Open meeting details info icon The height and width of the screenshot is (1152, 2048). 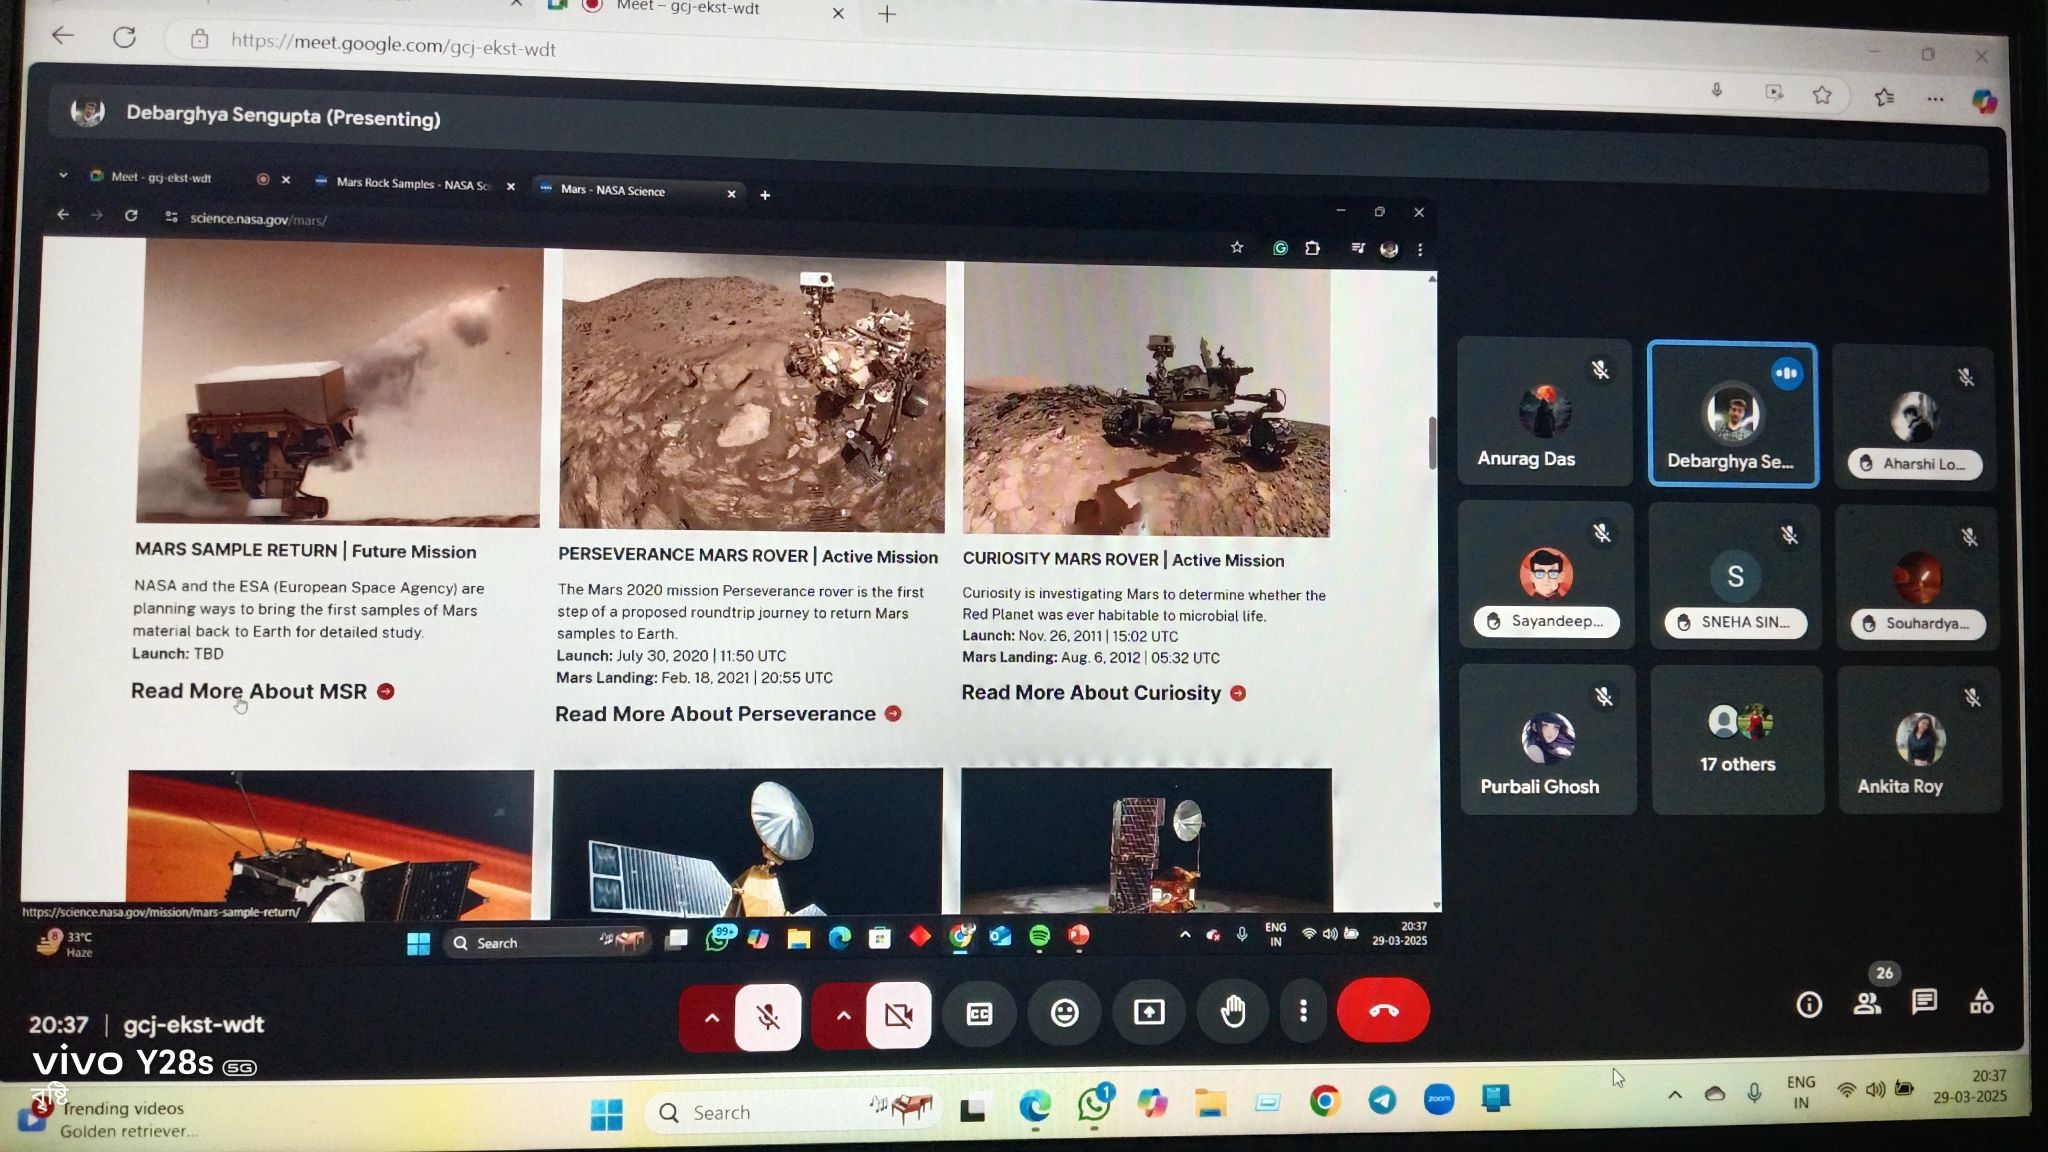[x=1809, y=1004]
